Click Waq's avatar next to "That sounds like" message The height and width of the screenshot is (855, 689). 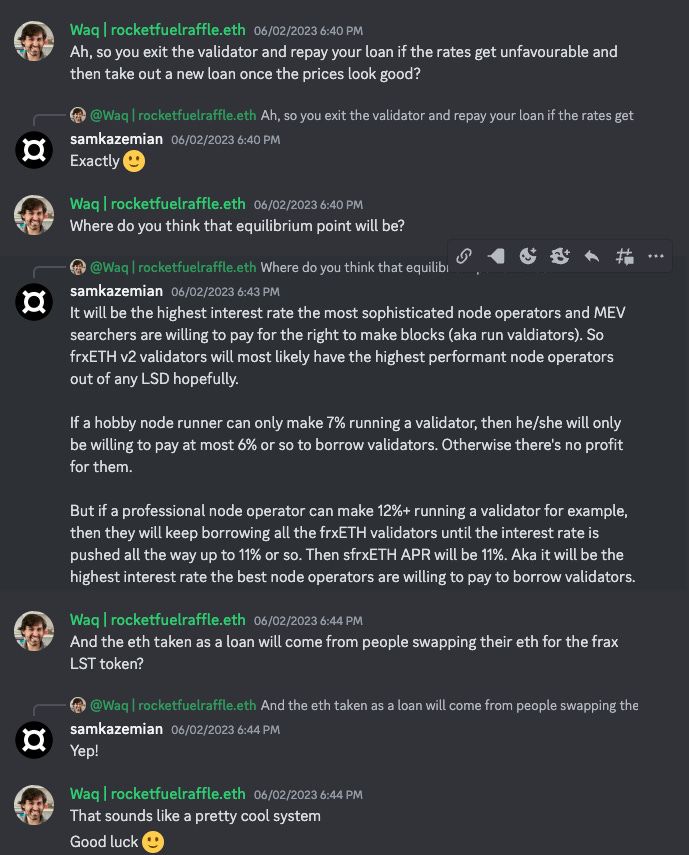pos(34,805)
